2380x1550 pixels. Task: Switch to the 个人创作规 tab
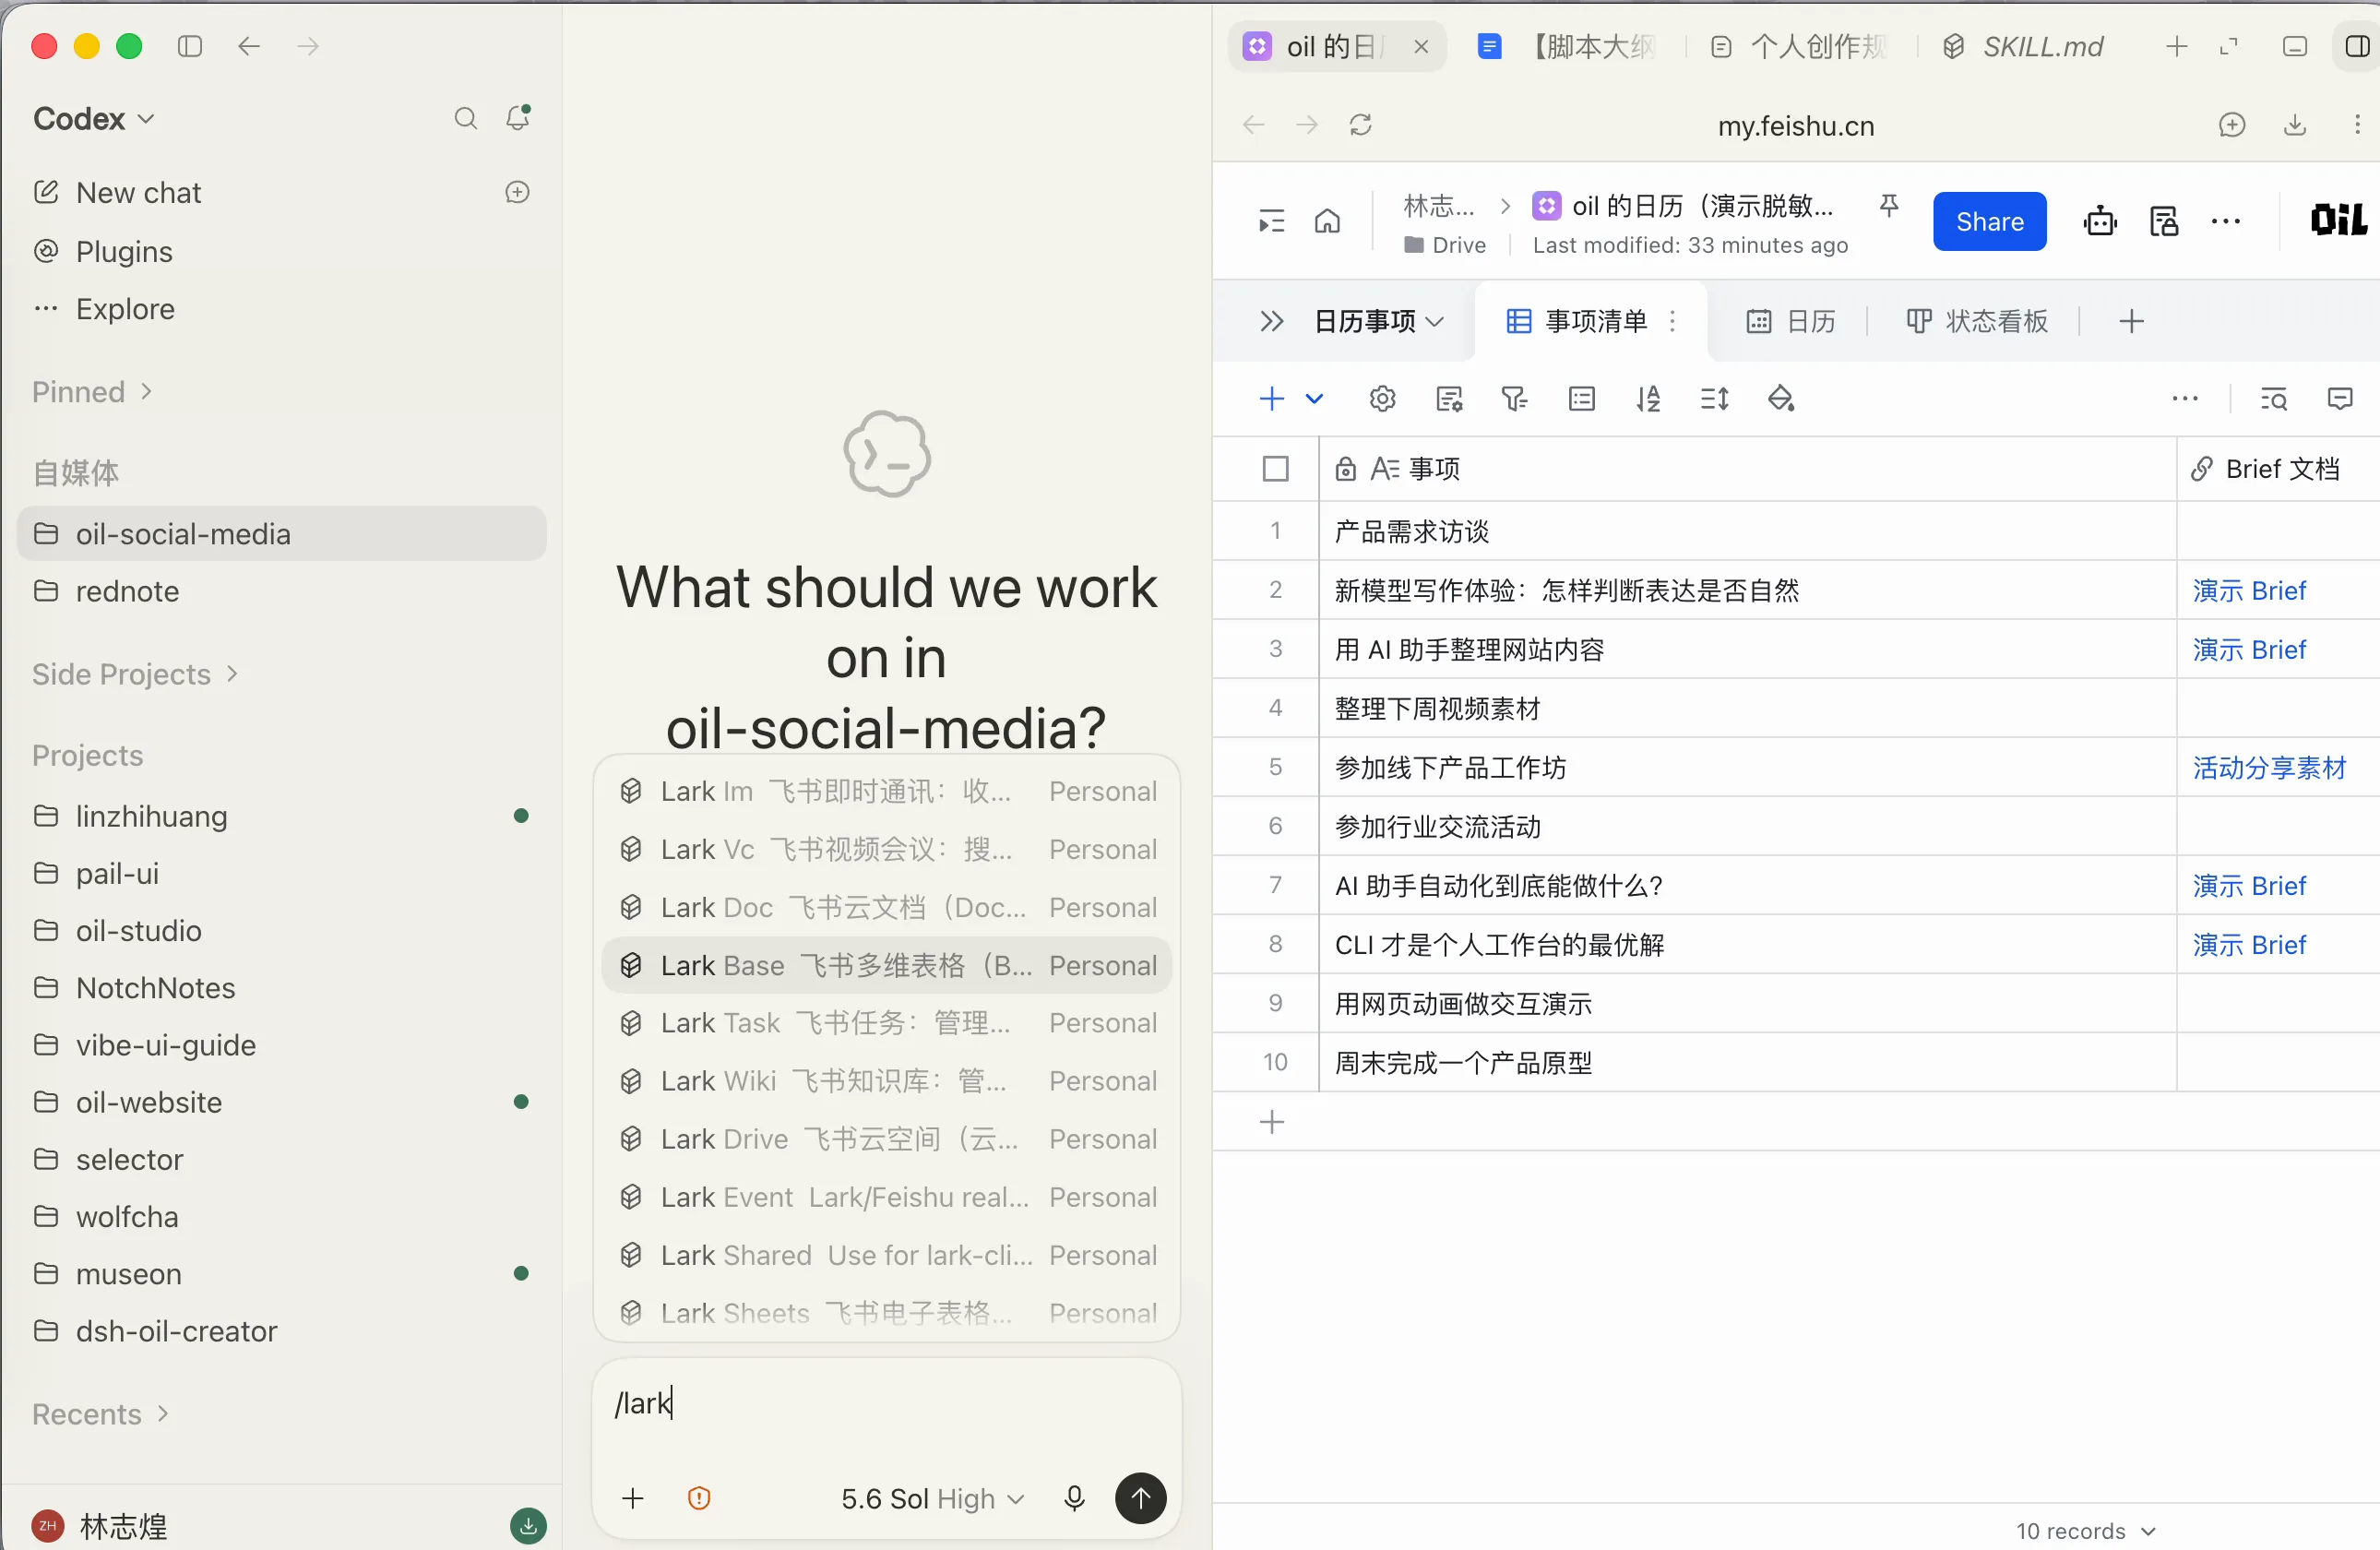tap(1798, 46)
